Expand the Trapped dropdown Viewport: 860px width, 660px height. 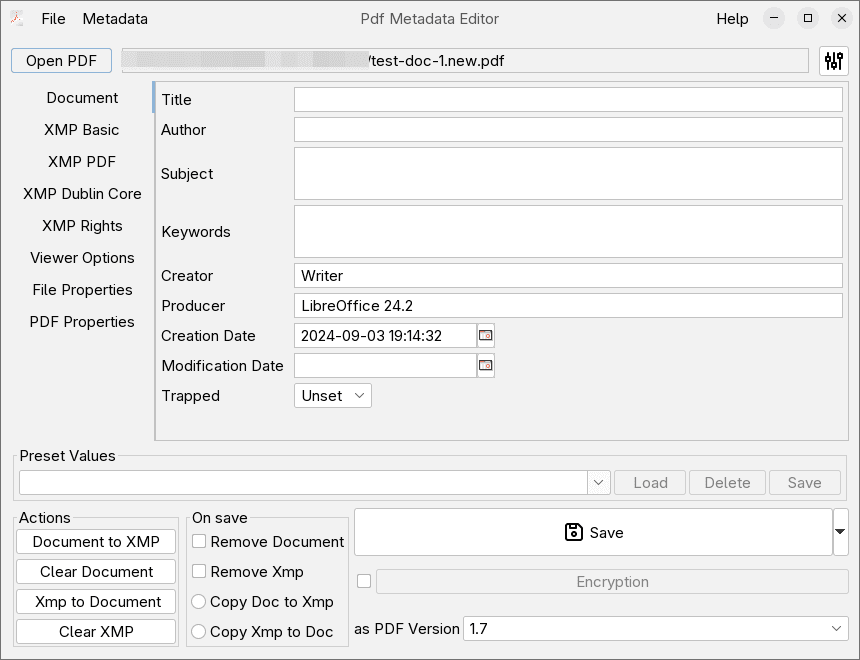pyautogui.click(x=333, y=396)
